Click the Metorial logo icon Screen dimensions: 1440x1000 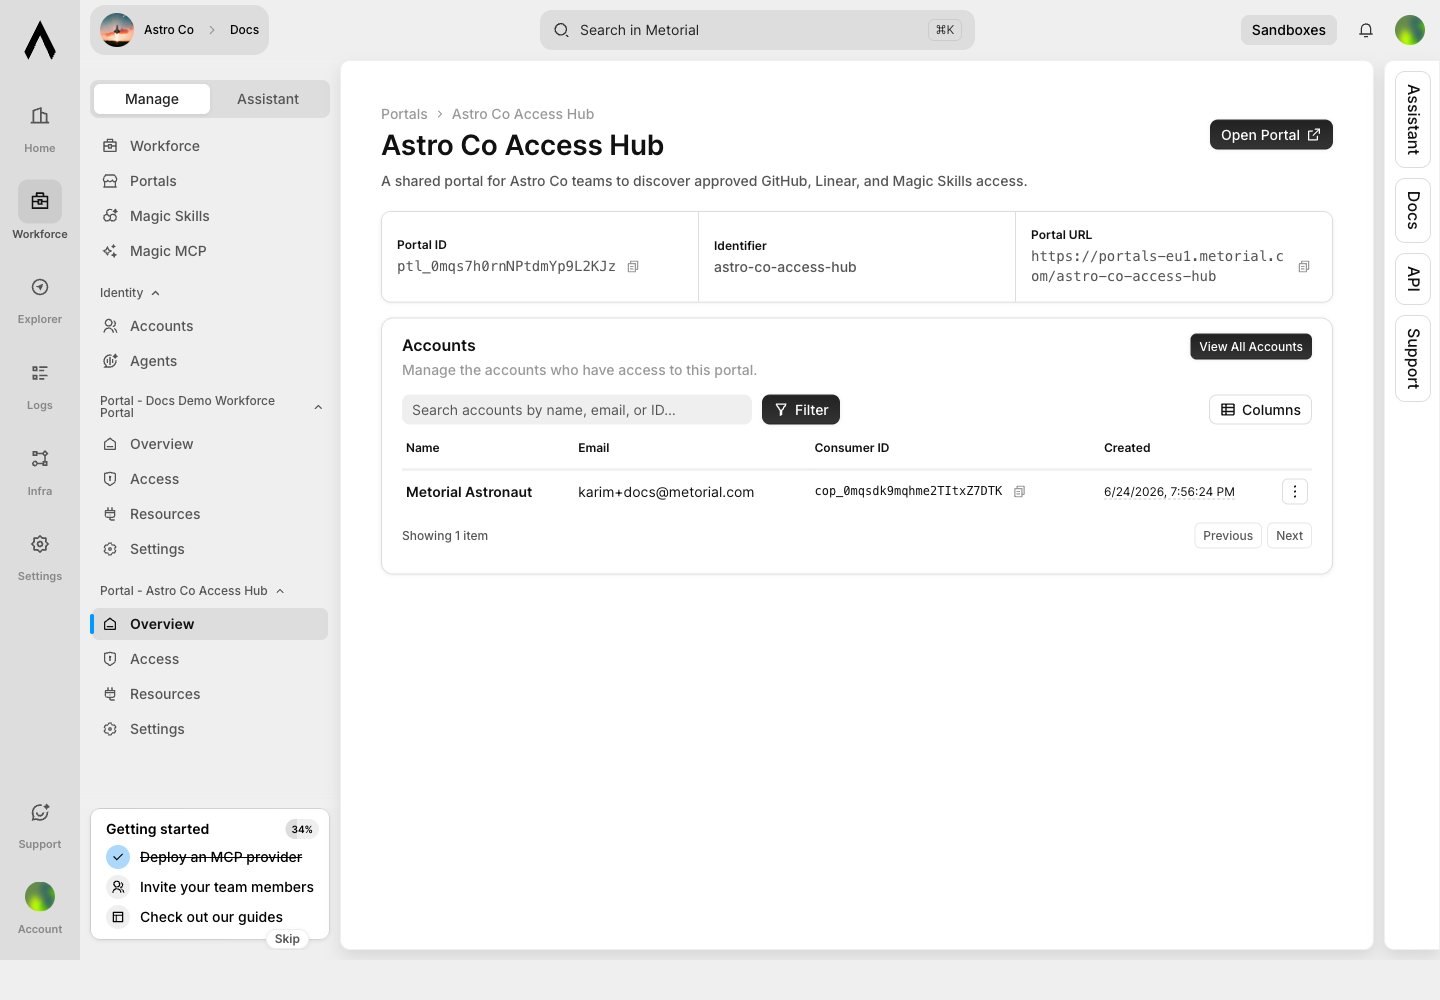40,40
